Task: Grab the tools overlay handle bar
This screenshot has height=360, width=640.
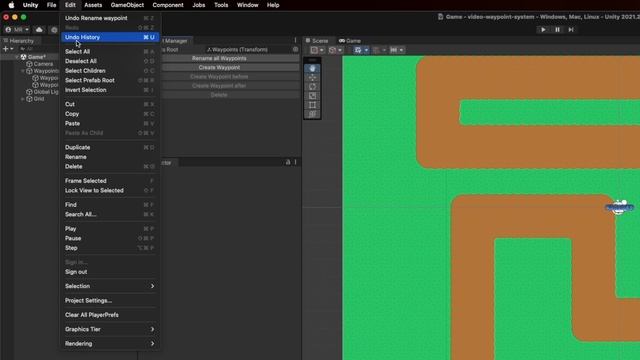Action: [x=312, y=60]
